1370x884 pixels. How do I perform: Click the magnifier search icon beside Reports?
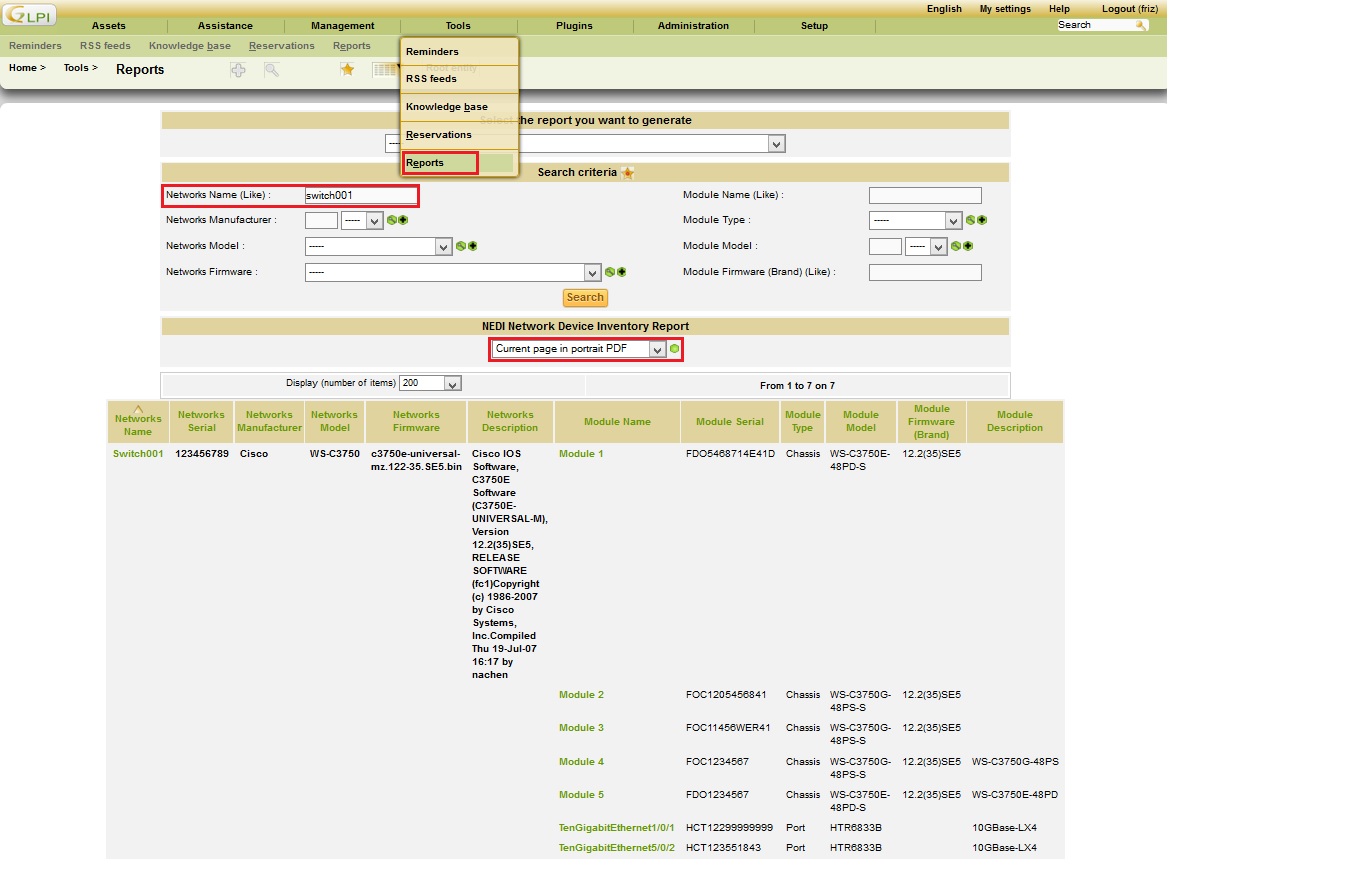[x=271, y=70]
